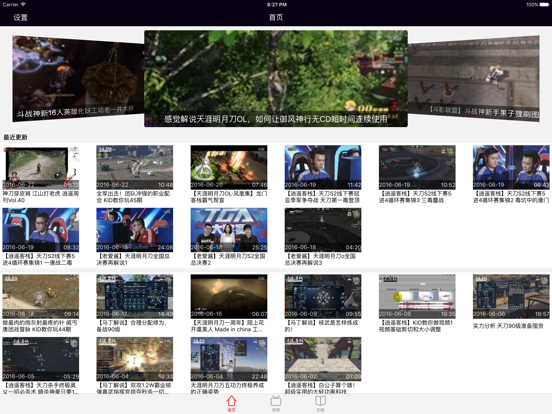Select left carousel card 斗战神新16人英雄
This screenshot has height=414, width=552.
(x=78, y=79)
